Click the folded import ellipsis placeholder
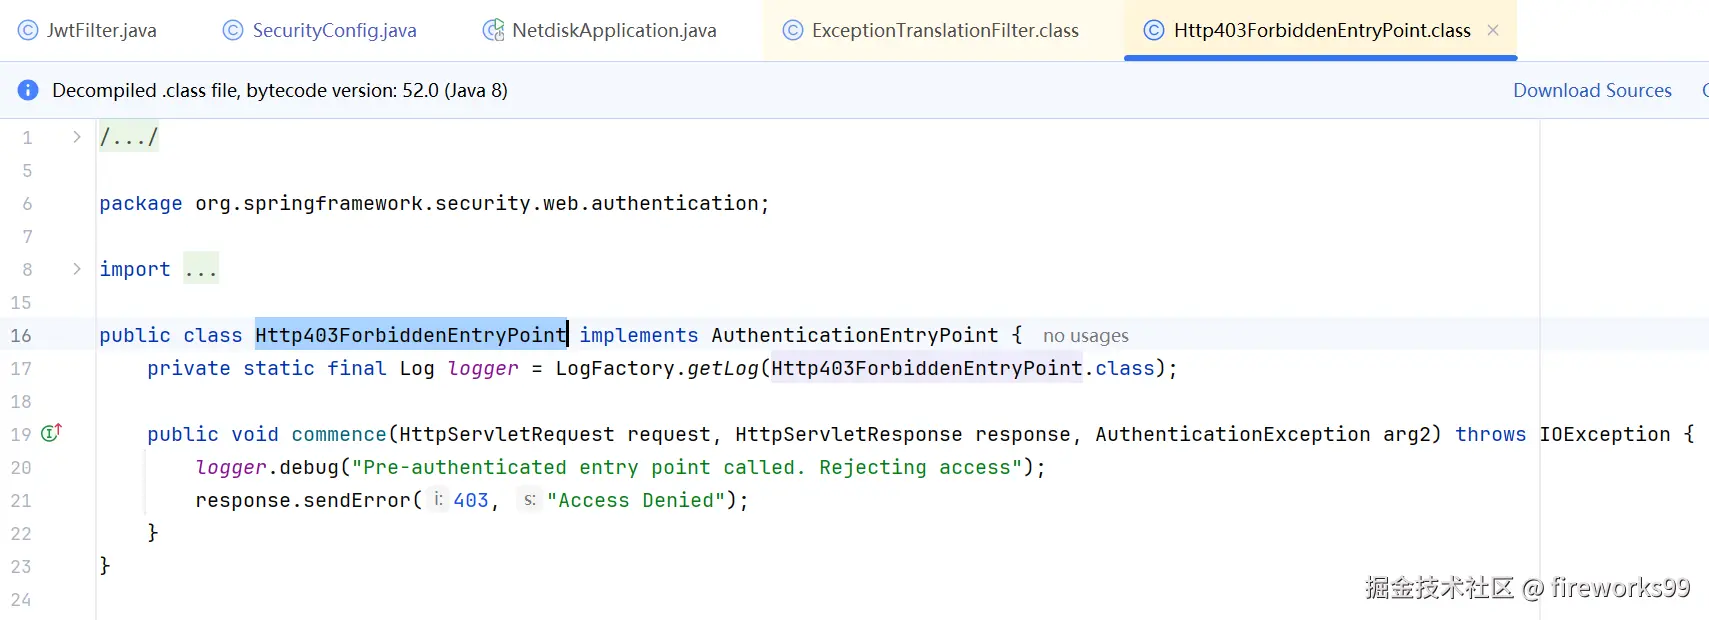The image size is (1709, 620). 201,269
